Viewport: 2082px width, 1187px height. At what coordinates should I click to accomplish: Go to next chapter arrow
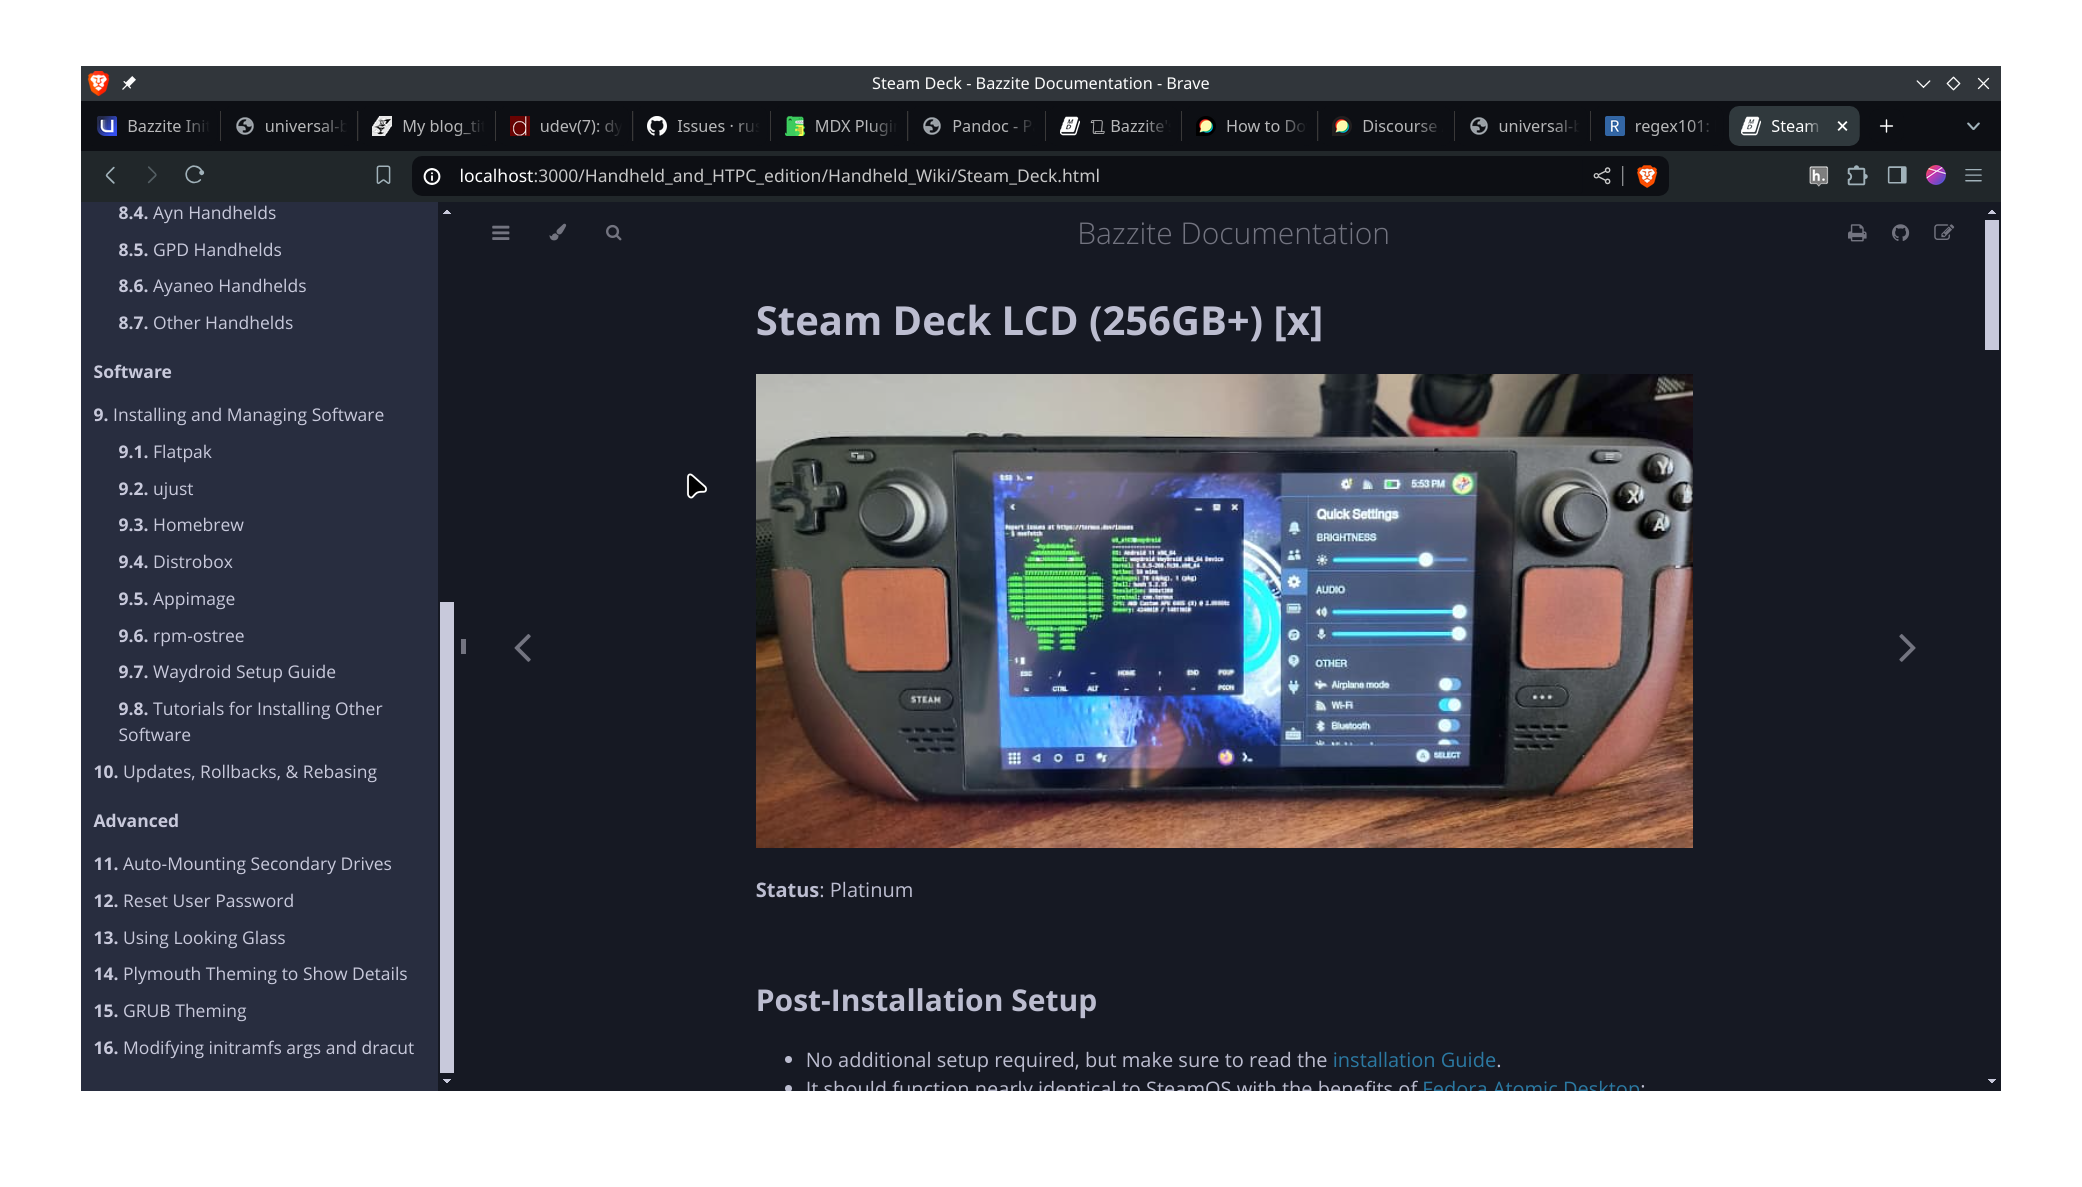pos(1907,648)
